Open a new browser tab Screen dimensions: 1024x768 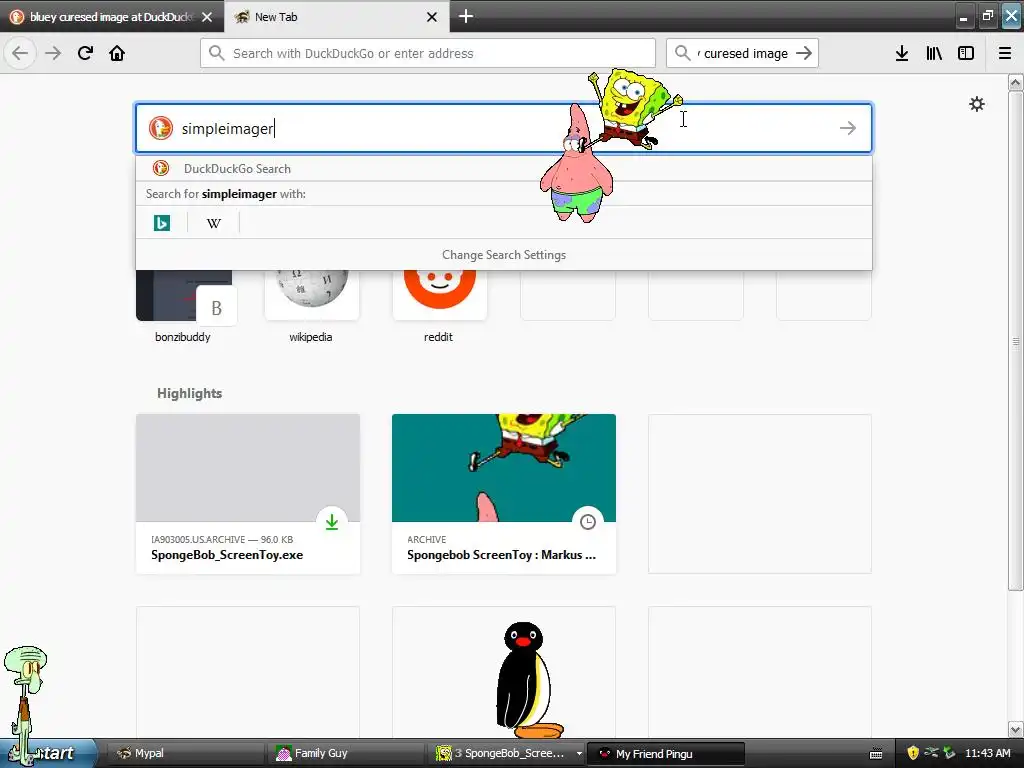point(466,16)
